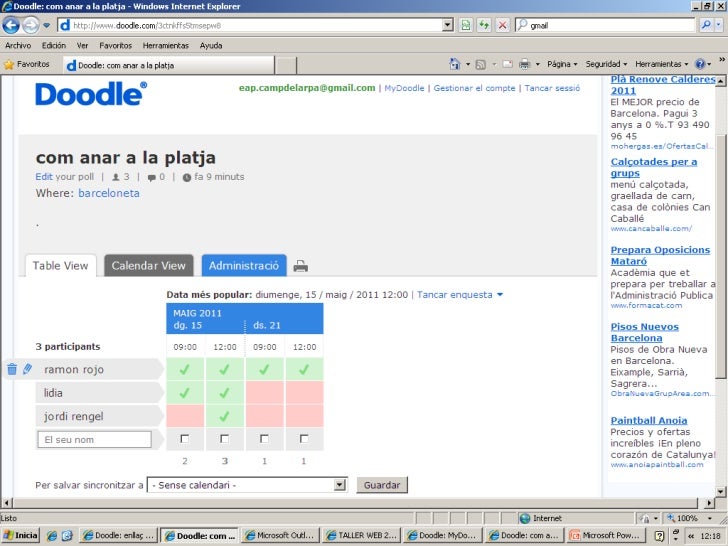Open the Plà Renove Calderes 2011 ad link
The height and width of the screenshot is (546, 728).
tap(663, 85)
